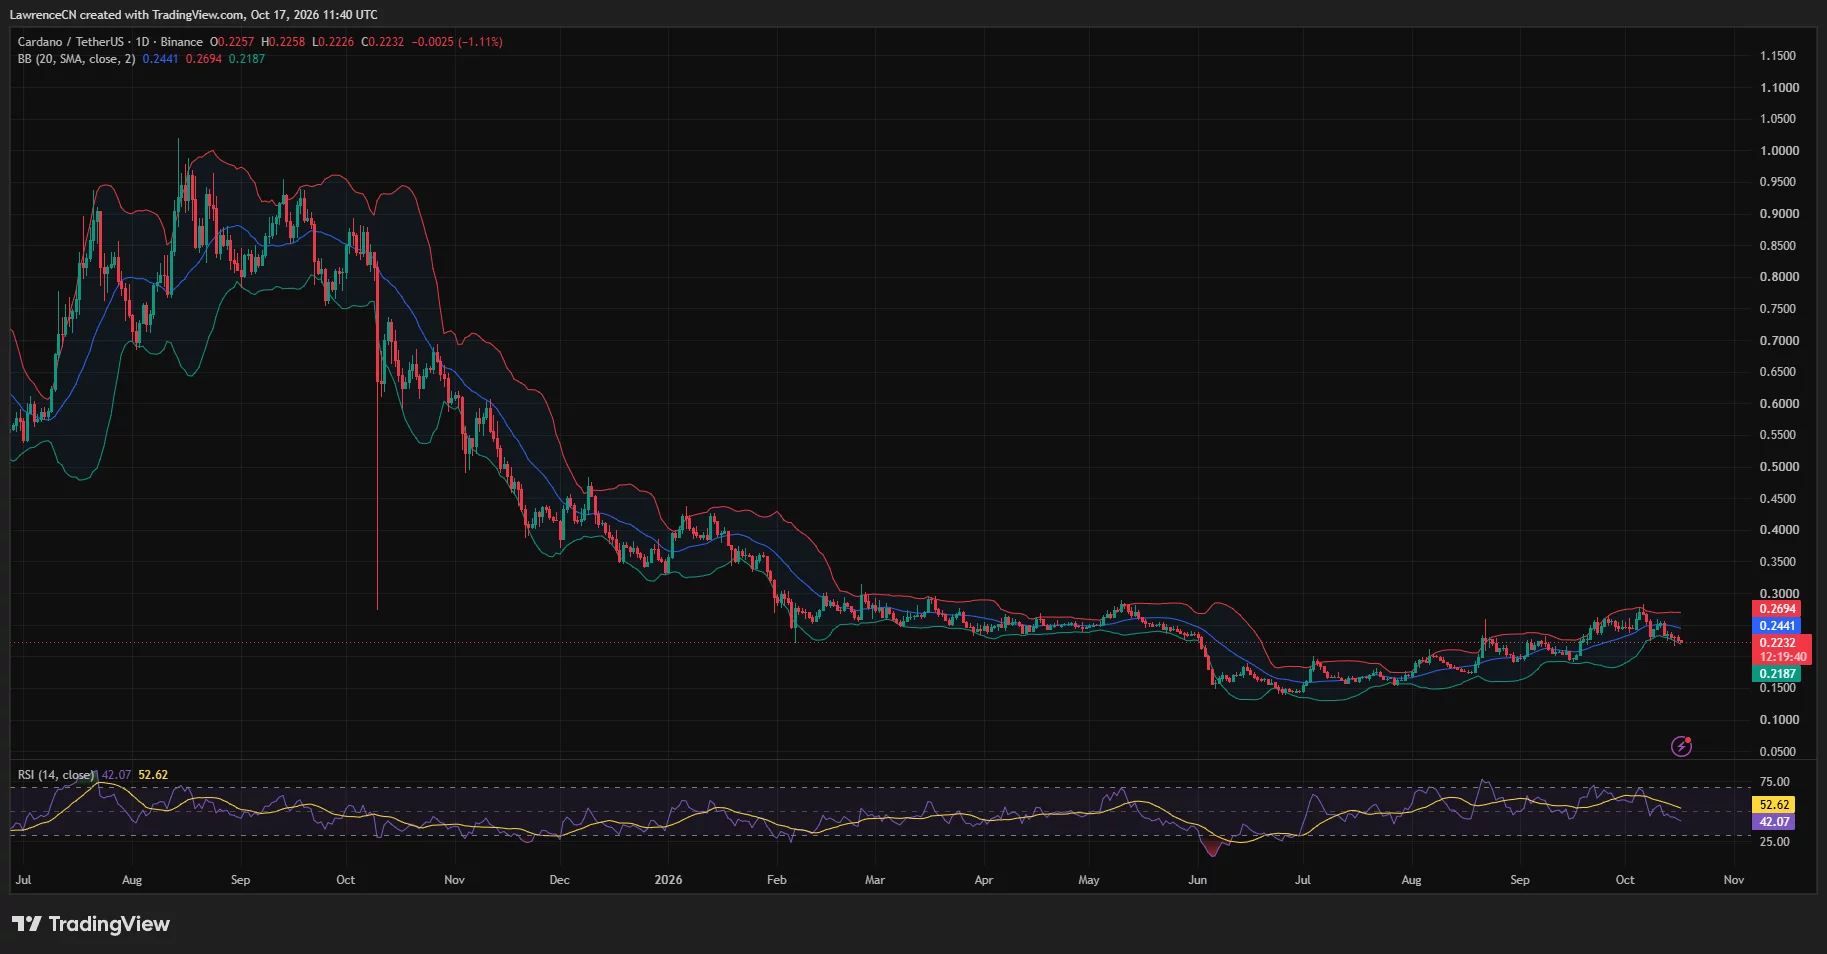Click the red 0.2694 value in BB legend
Image resolution: width=1827 pixels, height=954 pixels.
click(204, 59)
